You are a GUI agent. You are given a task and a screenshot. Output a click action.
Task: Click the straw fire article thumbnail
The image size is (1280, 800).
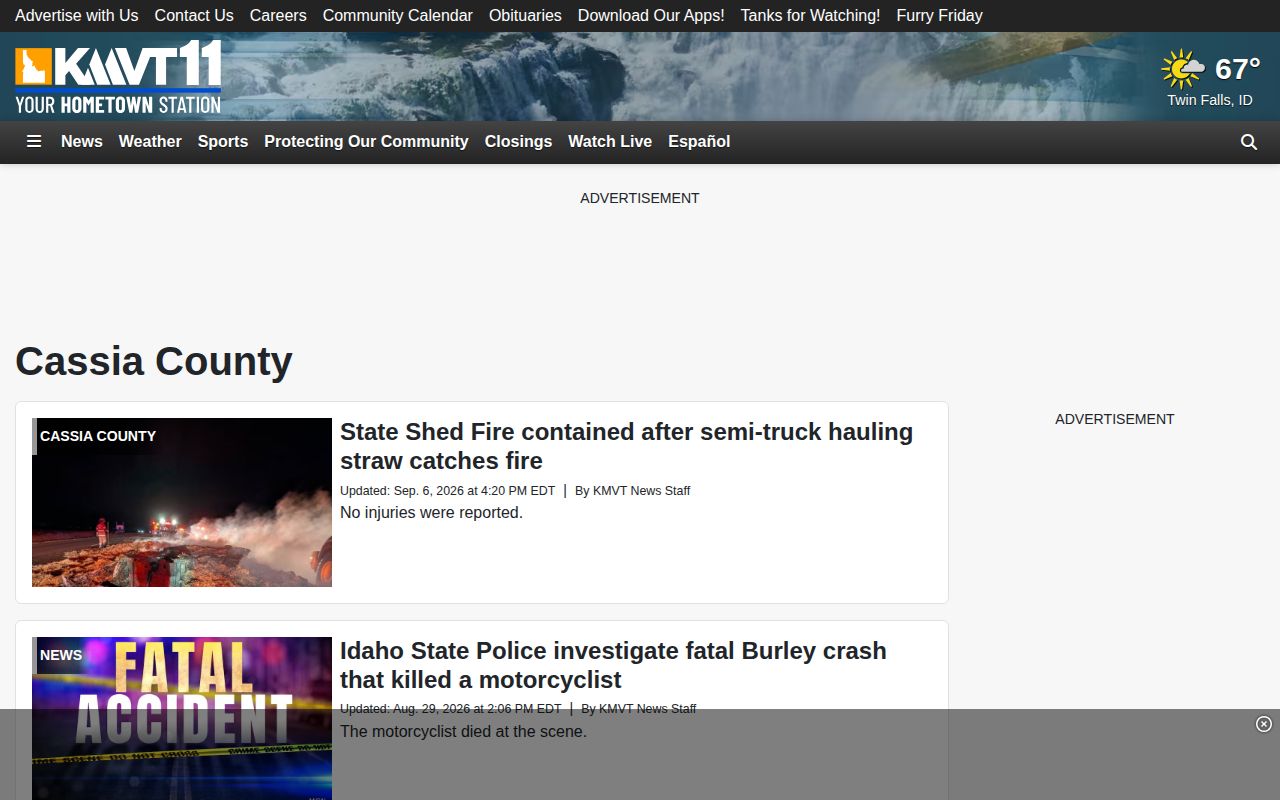[182, 502]
